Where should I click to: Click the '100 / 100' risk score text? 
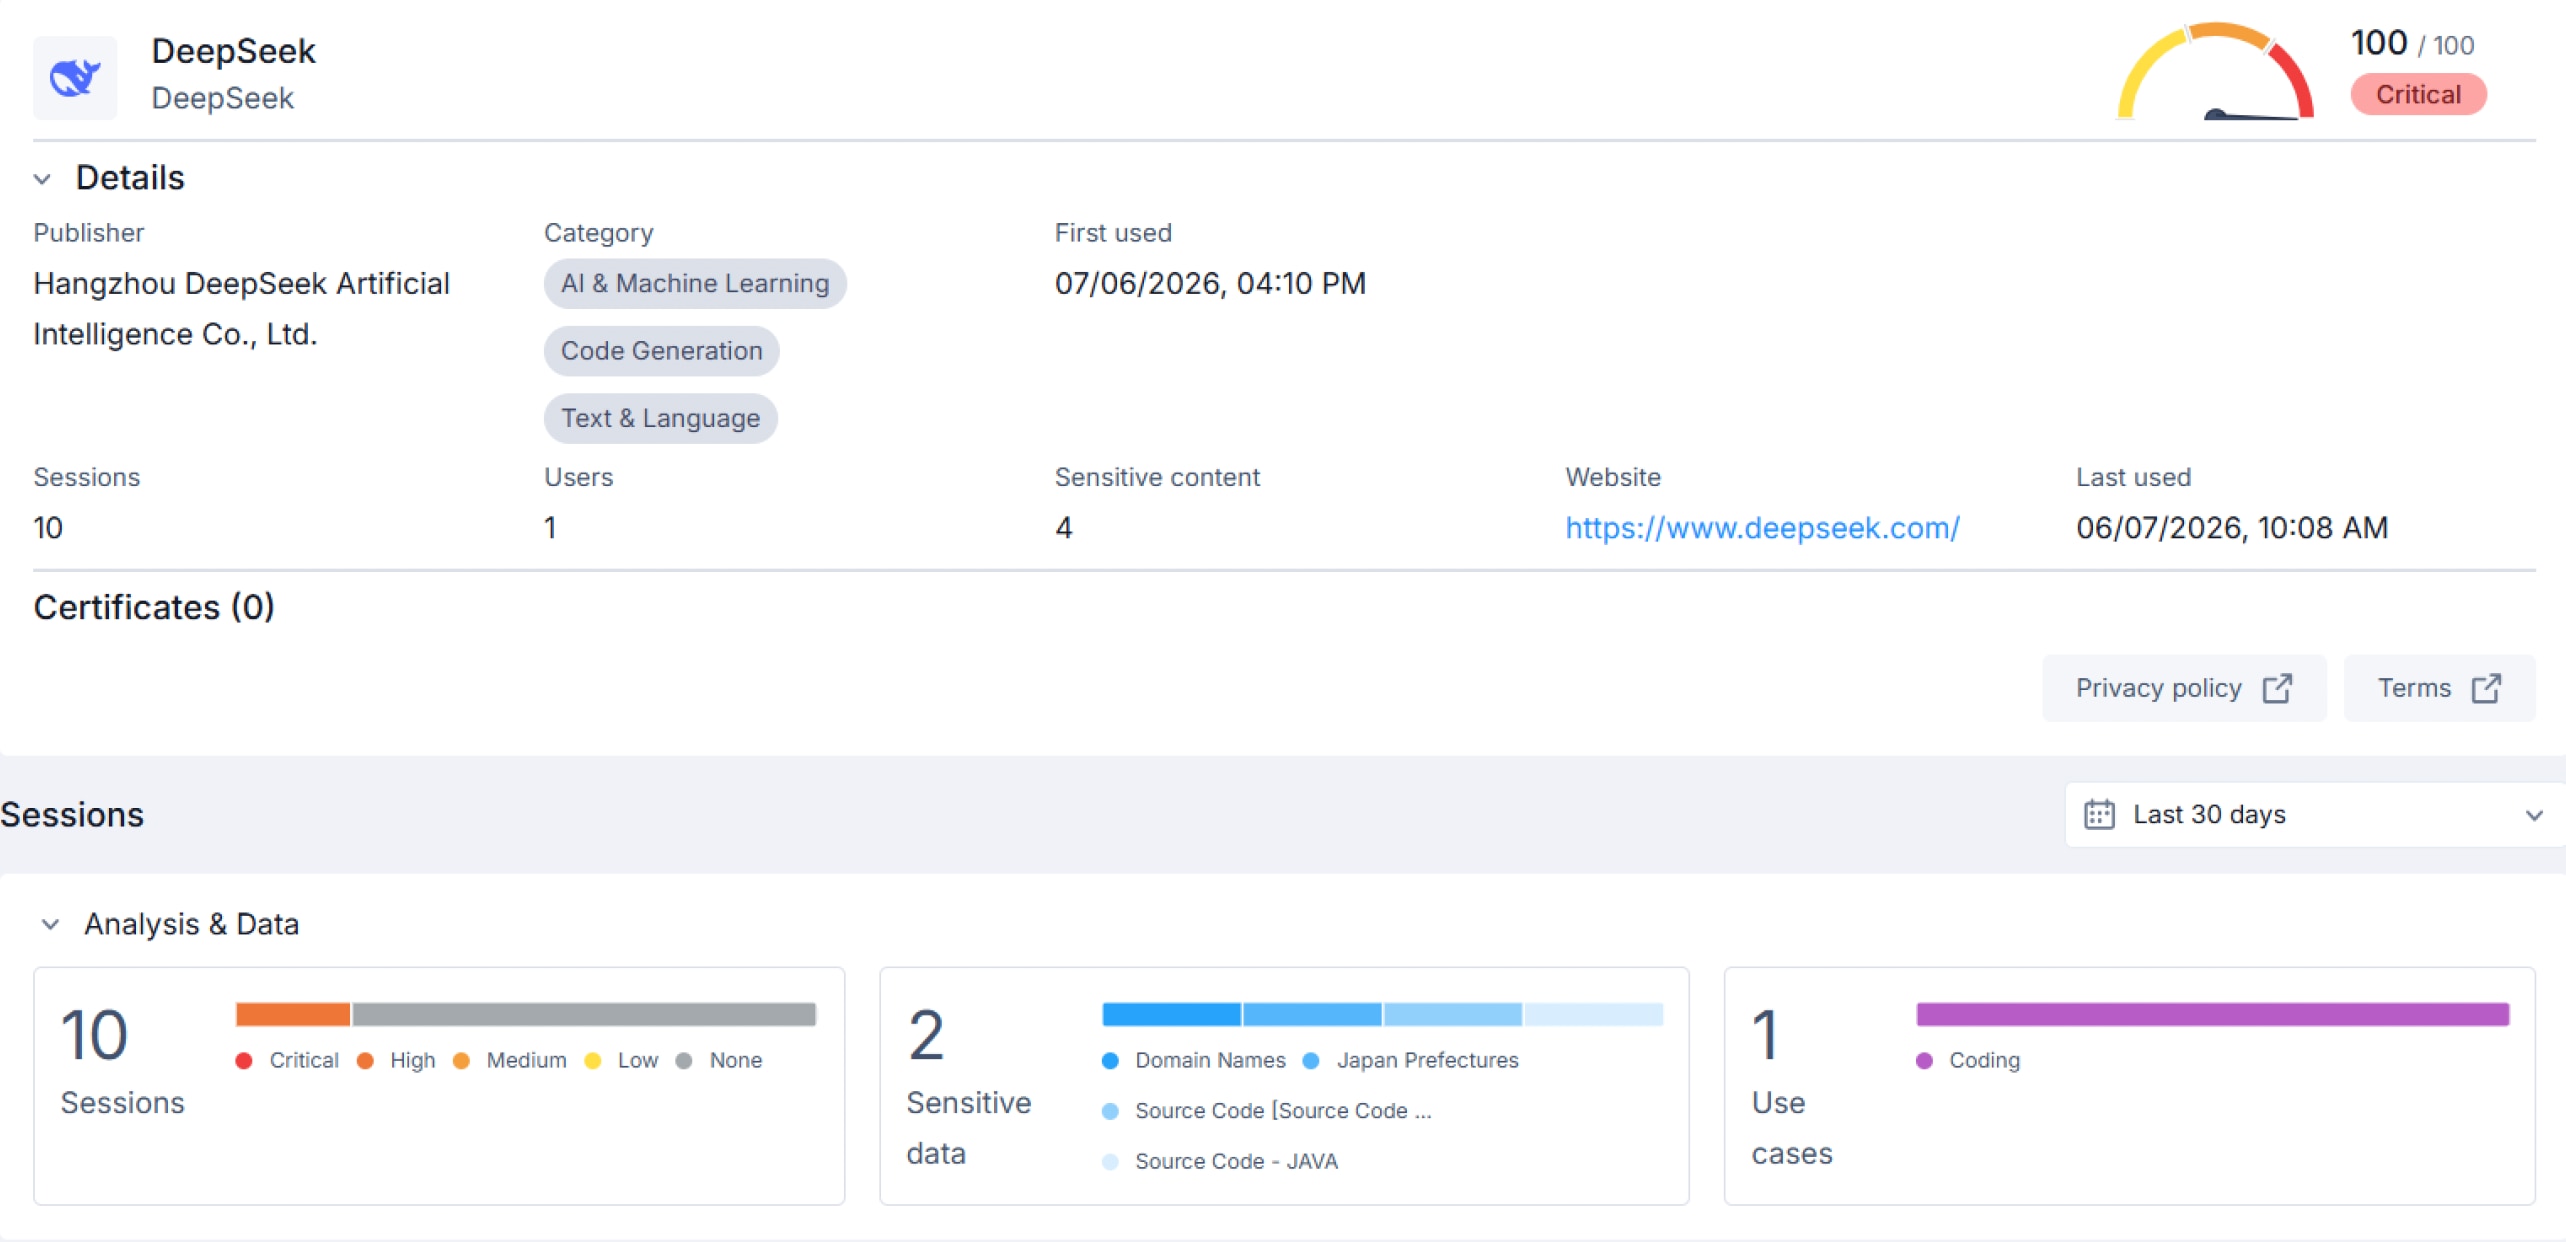click(2412, 43)
